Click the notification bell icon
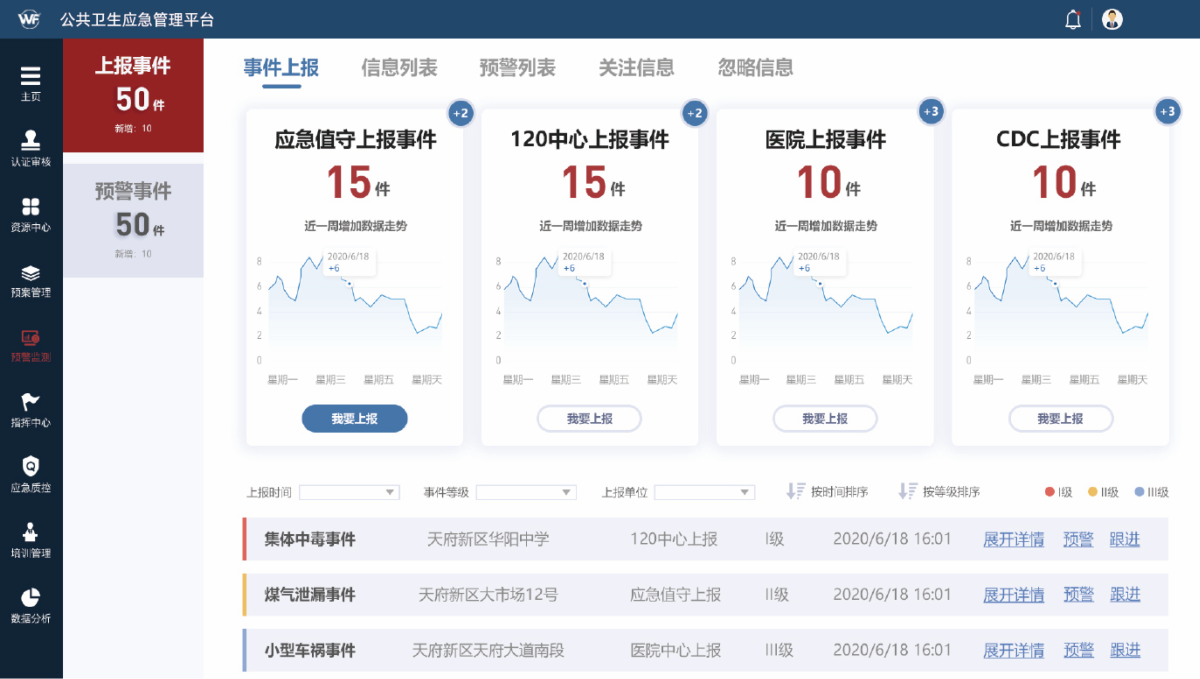 [x=1073, y=19]
